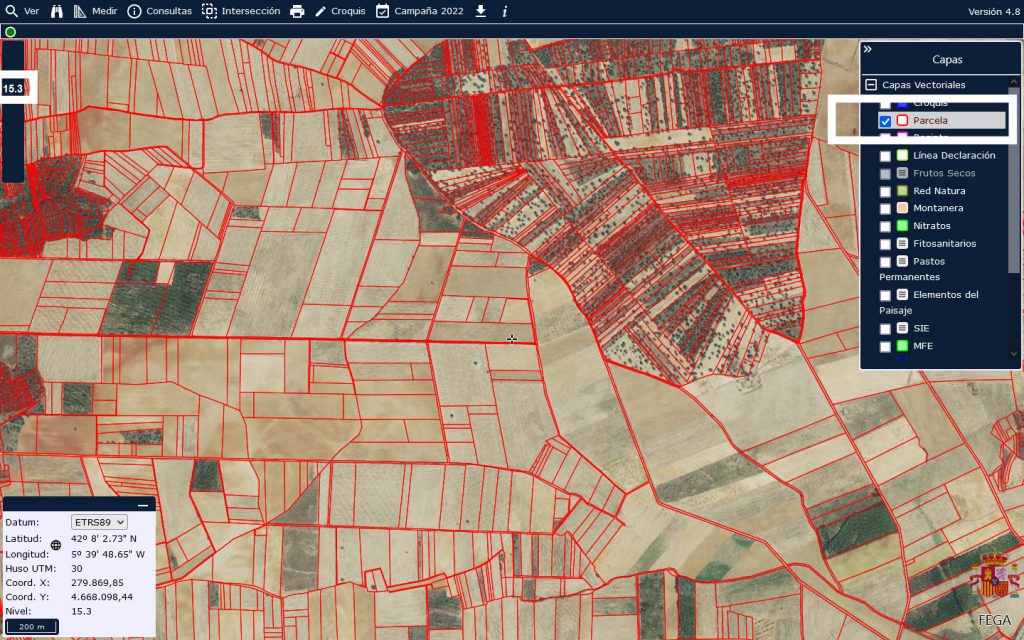
Task: Click the layer list scrollbar down arrow
Action: coord(1013,353)
